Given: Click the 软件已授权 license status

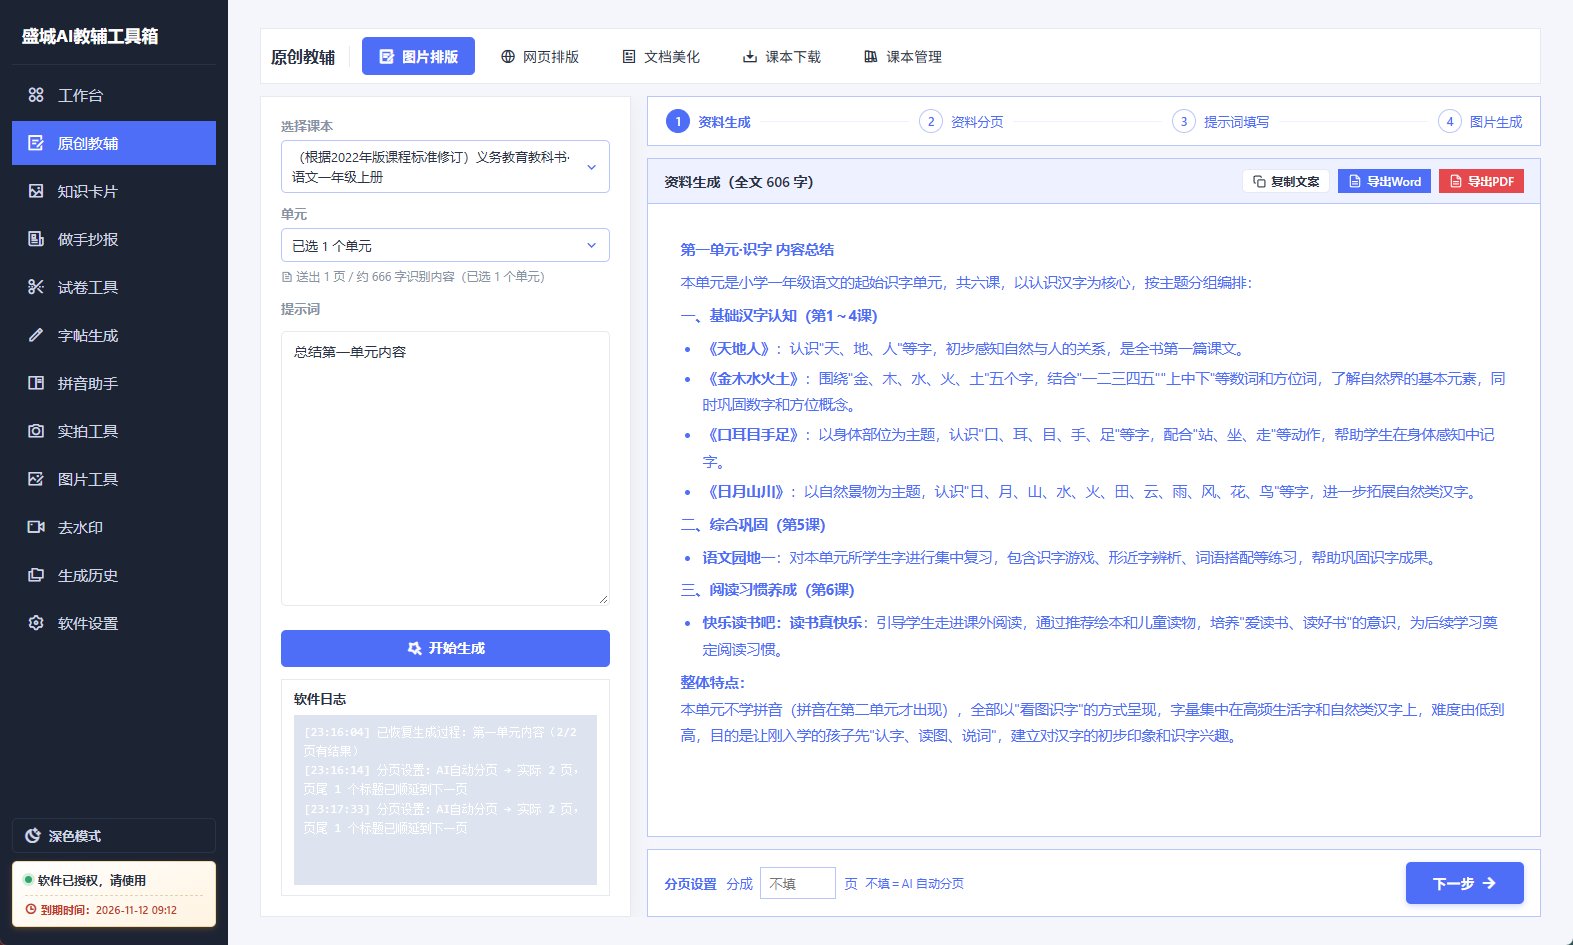Looking at the screenshot, I should click(x=92, y=880).
